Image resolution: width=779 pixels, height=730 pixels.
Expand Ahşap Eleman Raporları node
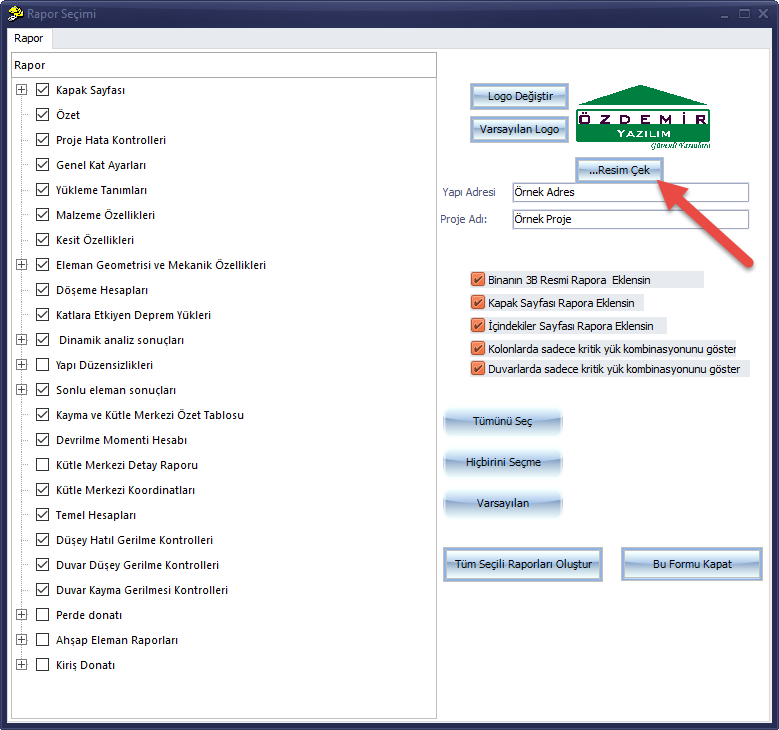[x=21, y=640]
